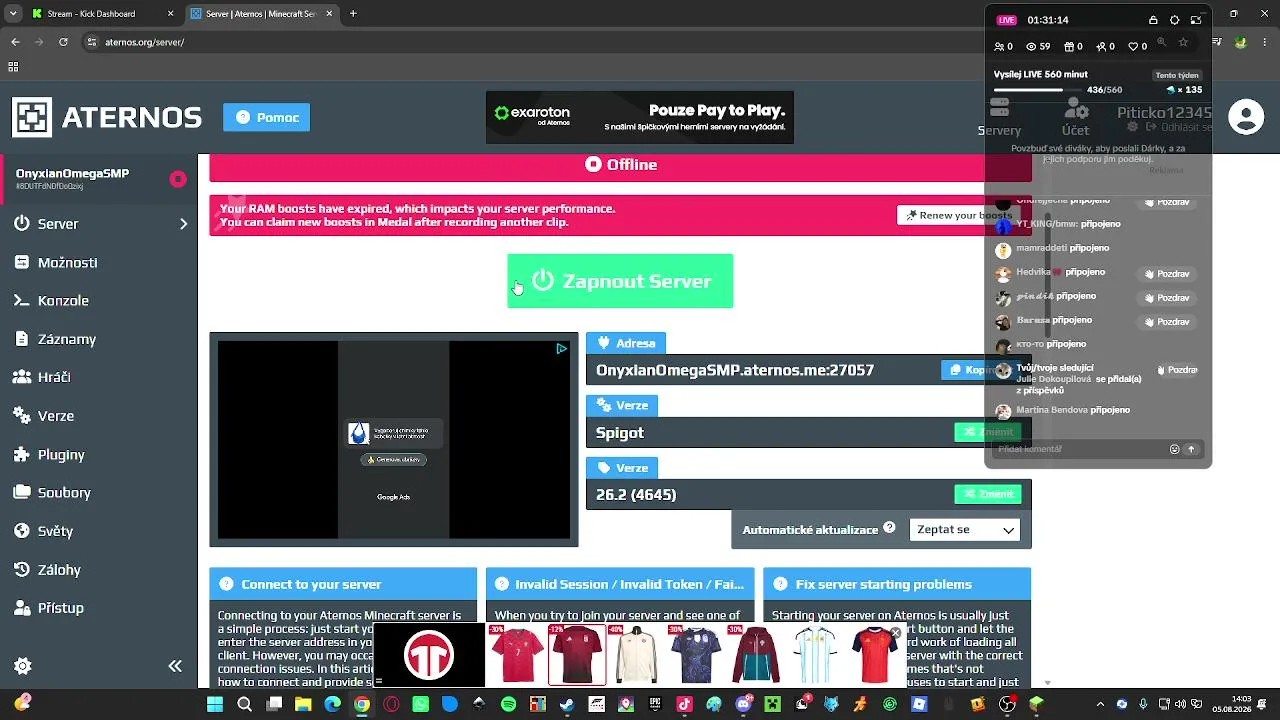Open the Hráči players icon
Viewport: 1280px width, 720px height.
coord(20,377)
